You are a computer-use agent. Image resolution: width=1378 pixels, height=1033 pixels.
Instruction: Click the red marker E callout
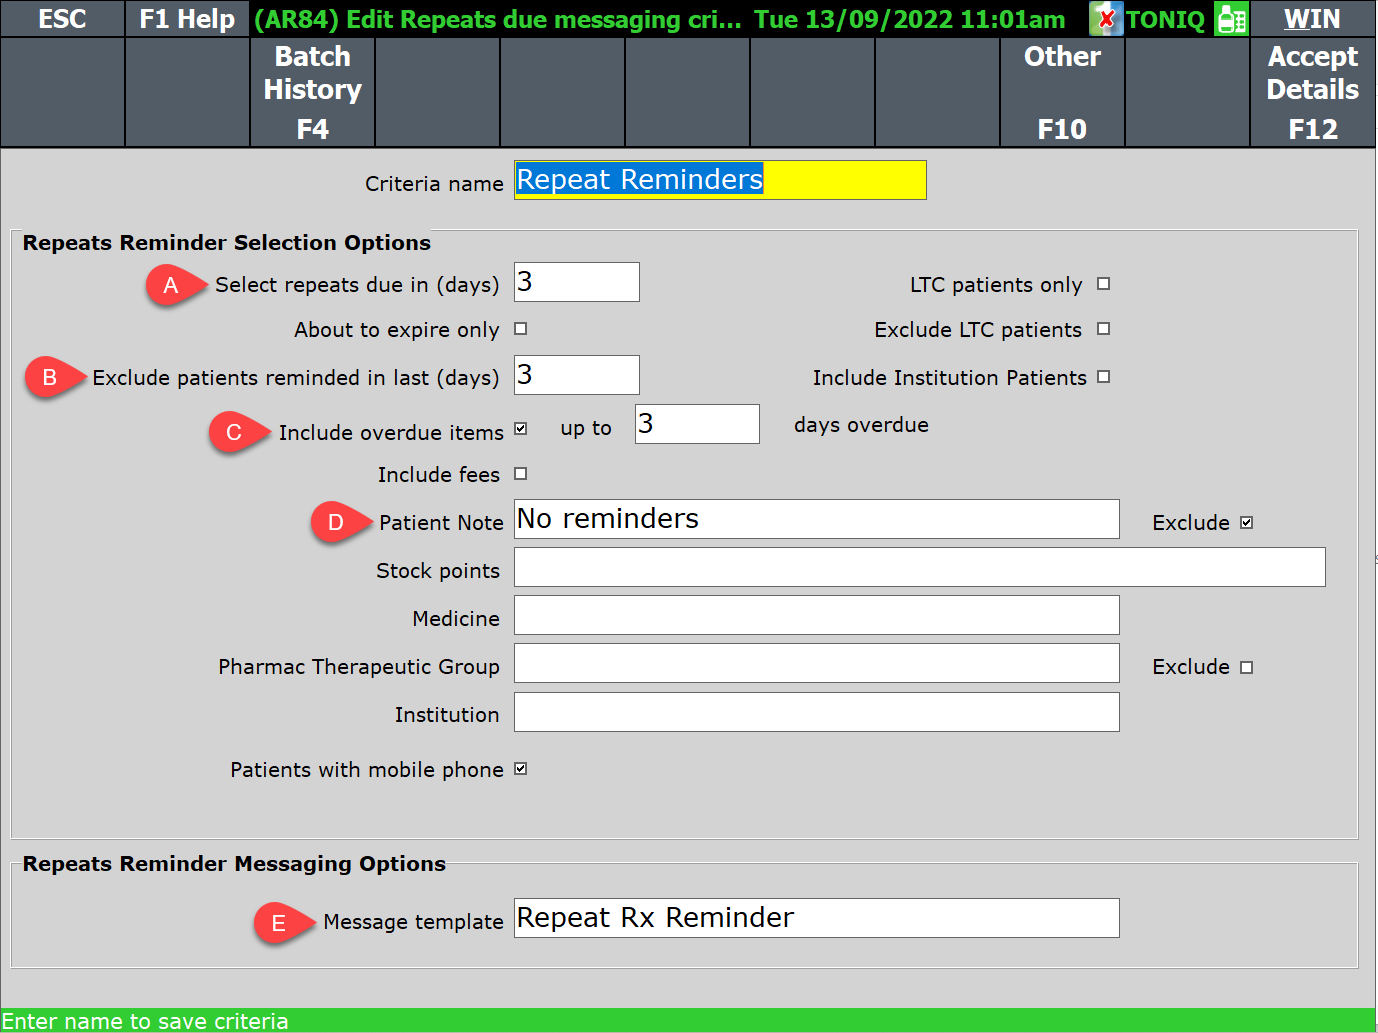(279, 922)
